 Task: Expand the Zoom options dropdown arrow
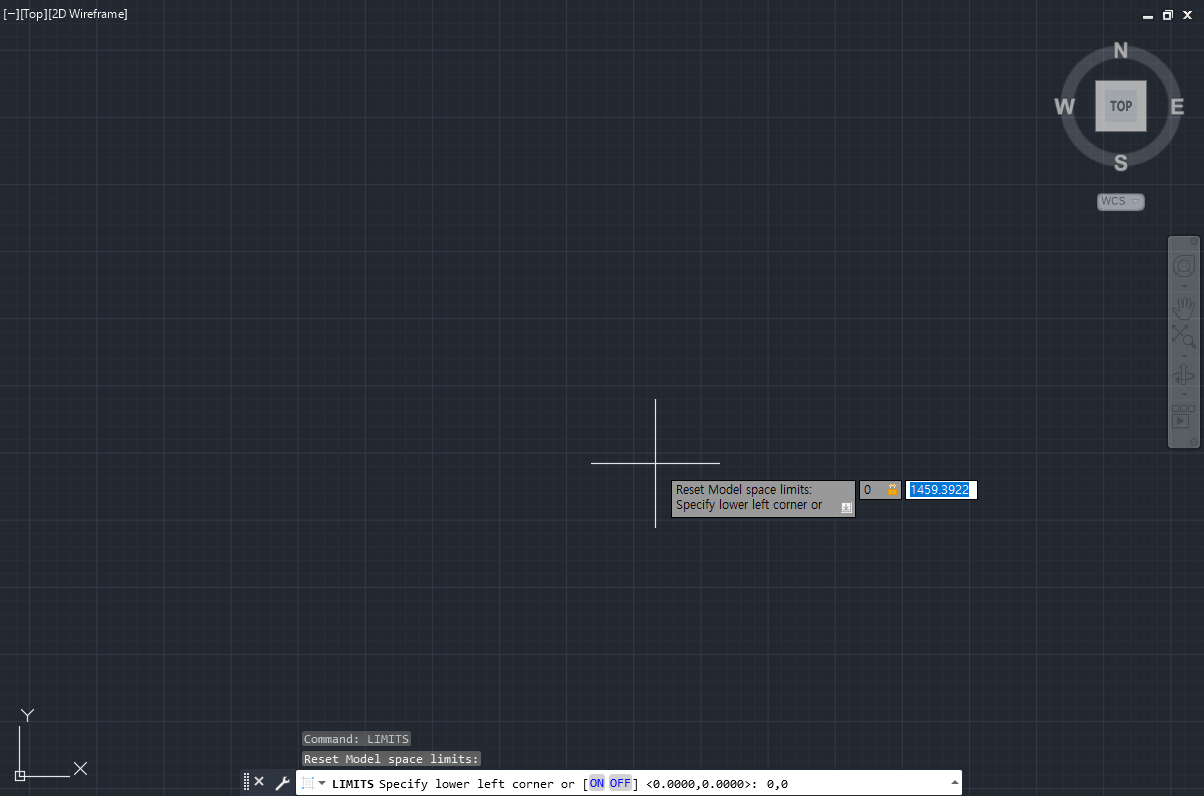tap(1184, 355)
